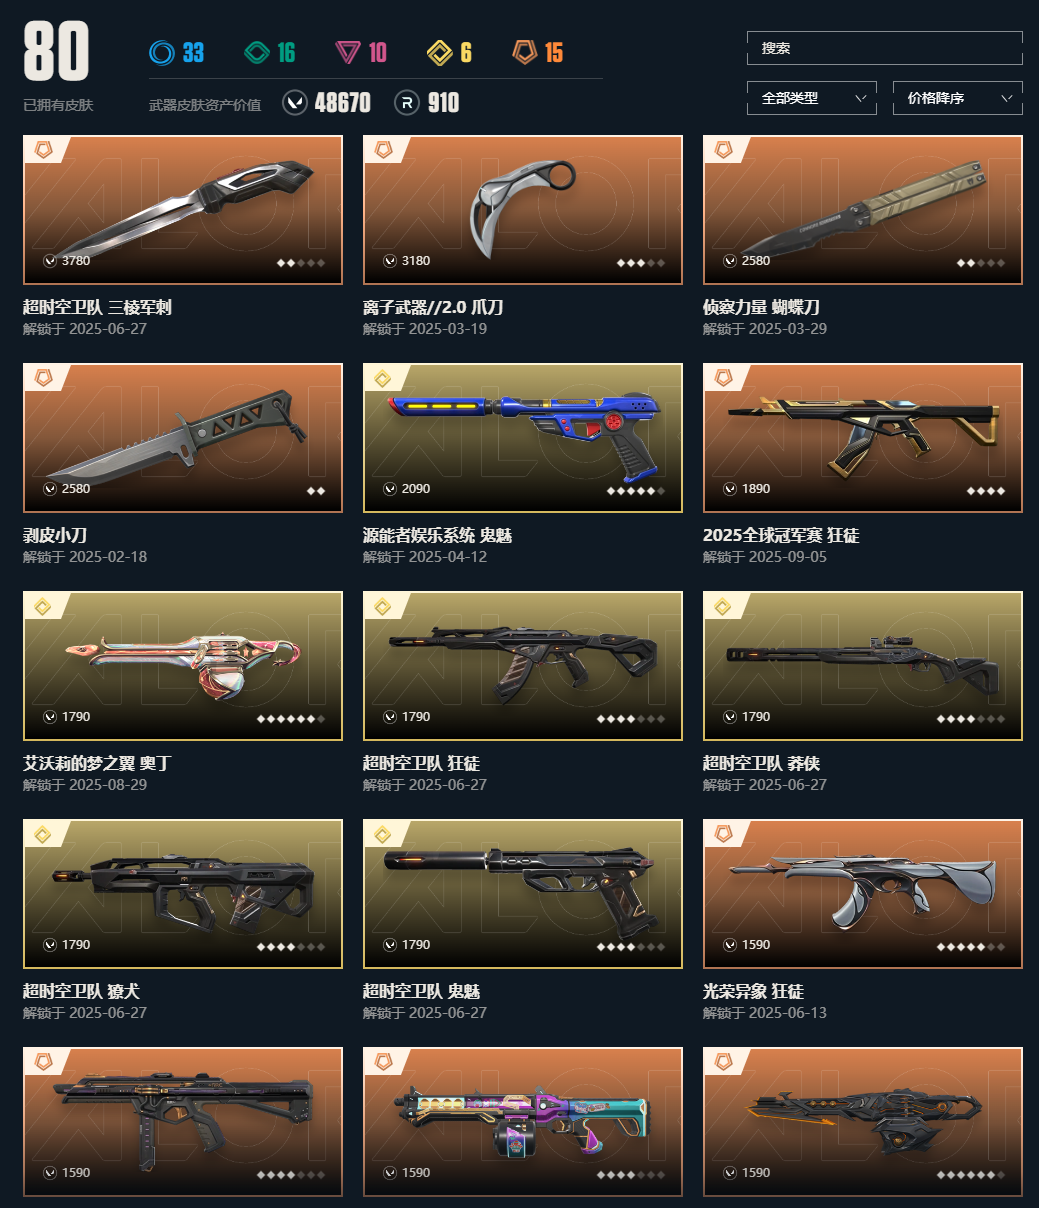This screenshot has height=1208, width=1039.
Task: Click the Radianite icon beside 910
Action: [407, 103]
